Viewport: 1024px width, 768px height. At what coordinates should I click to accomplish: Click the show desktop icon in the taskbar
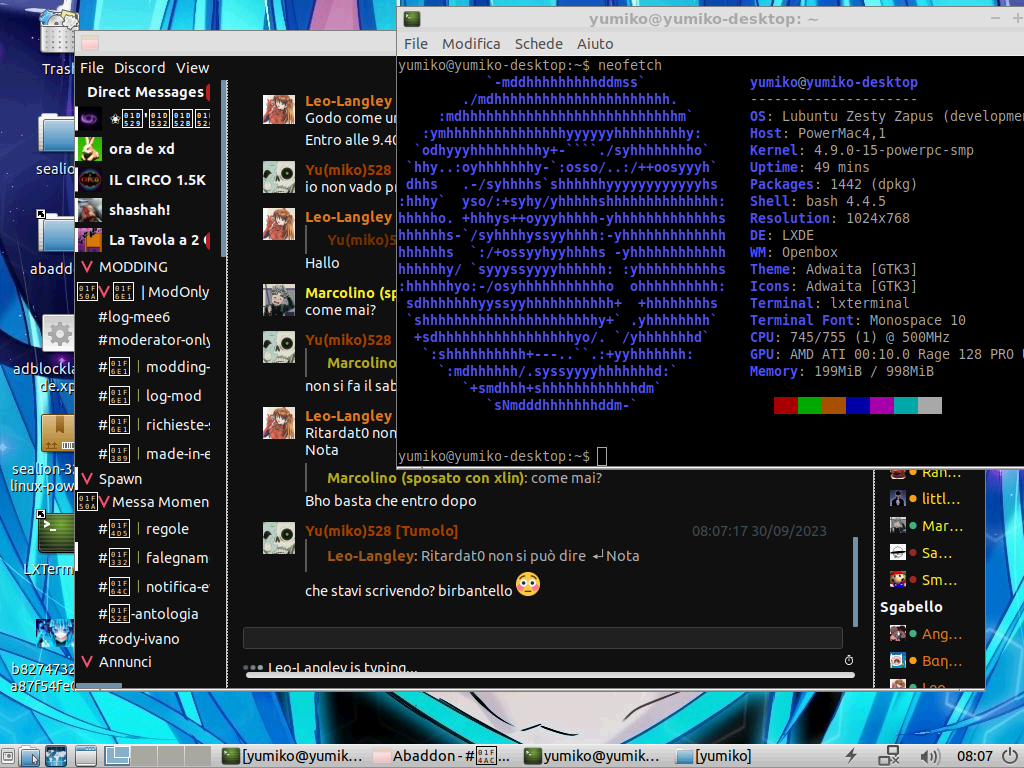(x=86, y=756)
